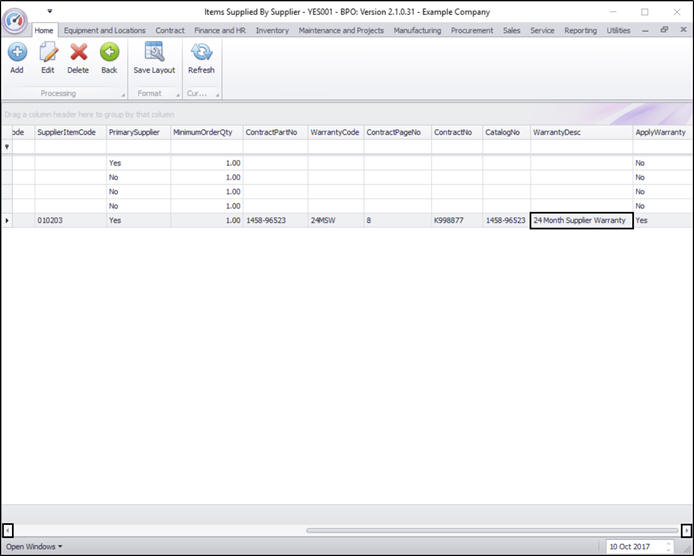This screenshot has height=556, width=694.
Task: Expand the Format group dialog launcher
Action: [178, 95]
